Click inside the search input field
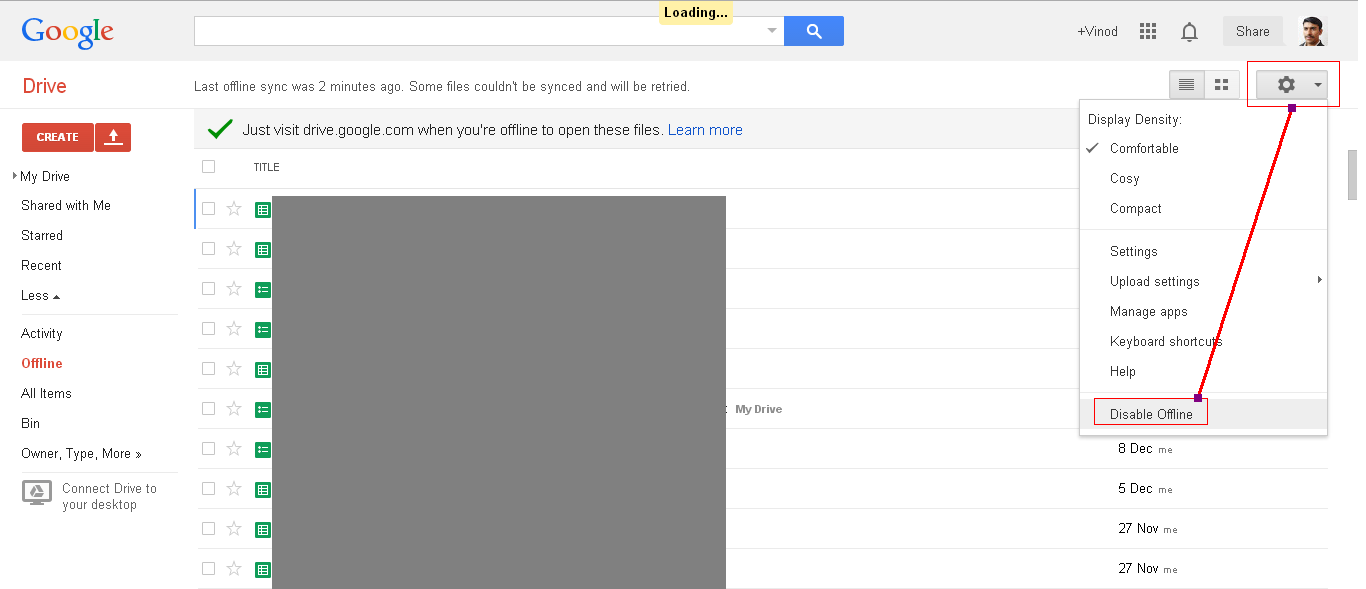The height and width of the screenshot is (589, 1366). point(470,31)
